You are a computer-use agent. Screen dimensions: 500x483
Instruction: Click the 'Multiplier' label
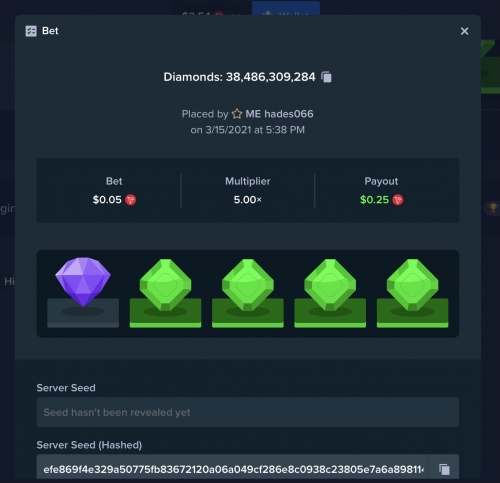click(248, 181)
